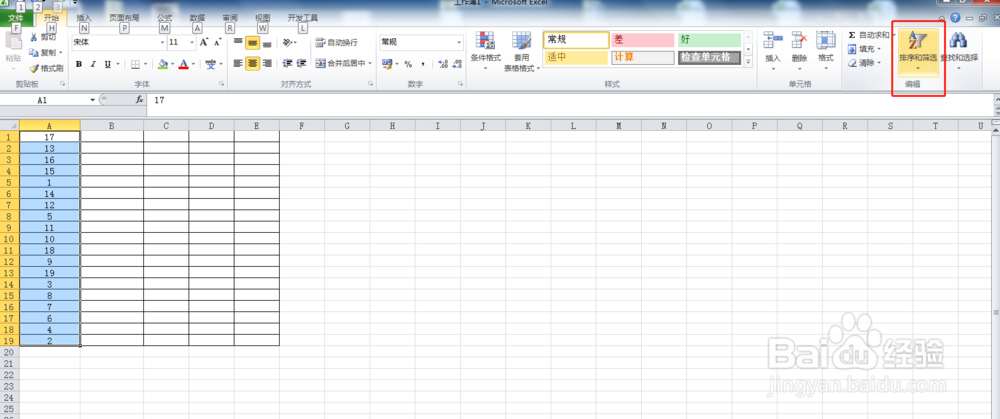Open font color dropdown arrow
The height and width of the screenshot is (419, 1000).
194,64
